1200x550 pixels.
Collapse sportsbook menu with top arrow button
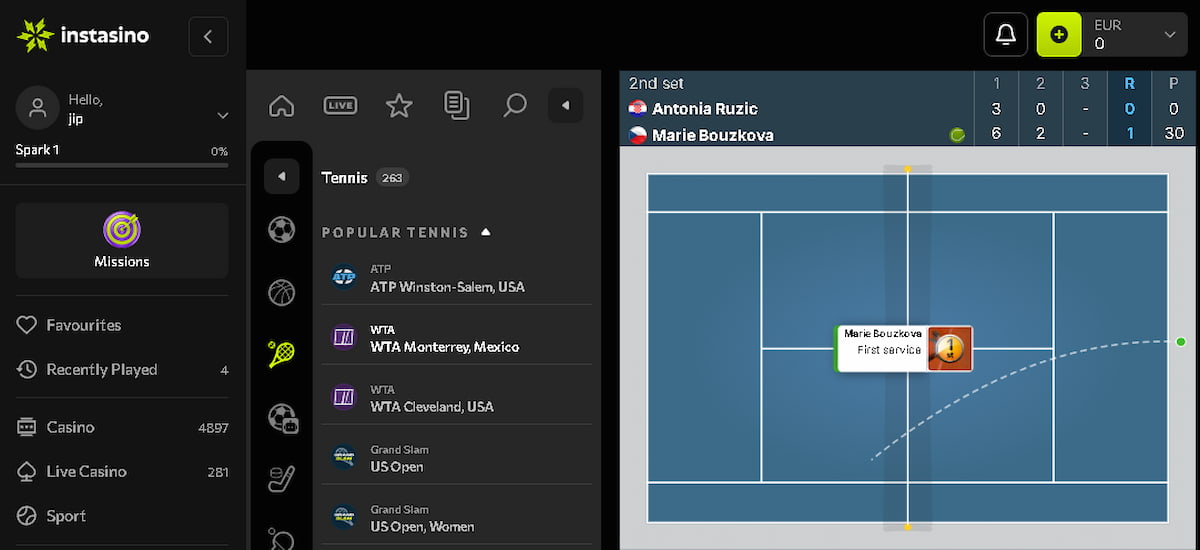[566, 105]
